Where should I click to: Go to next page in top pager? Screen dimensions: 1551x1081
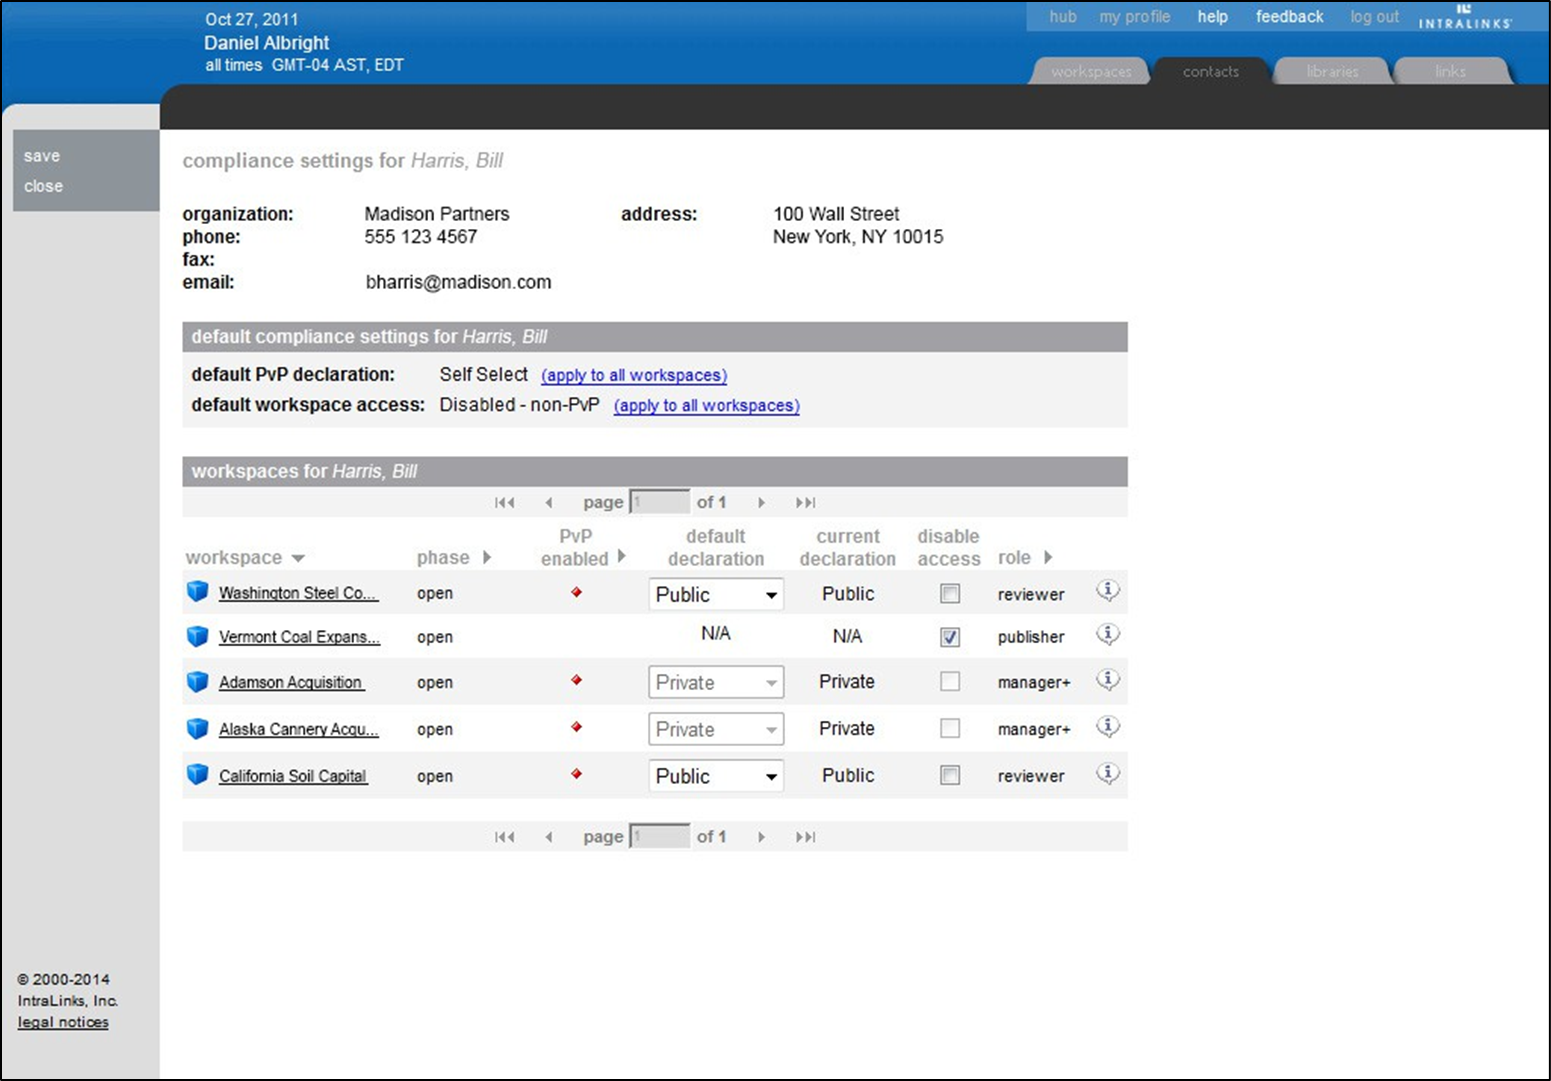[761, 502]
